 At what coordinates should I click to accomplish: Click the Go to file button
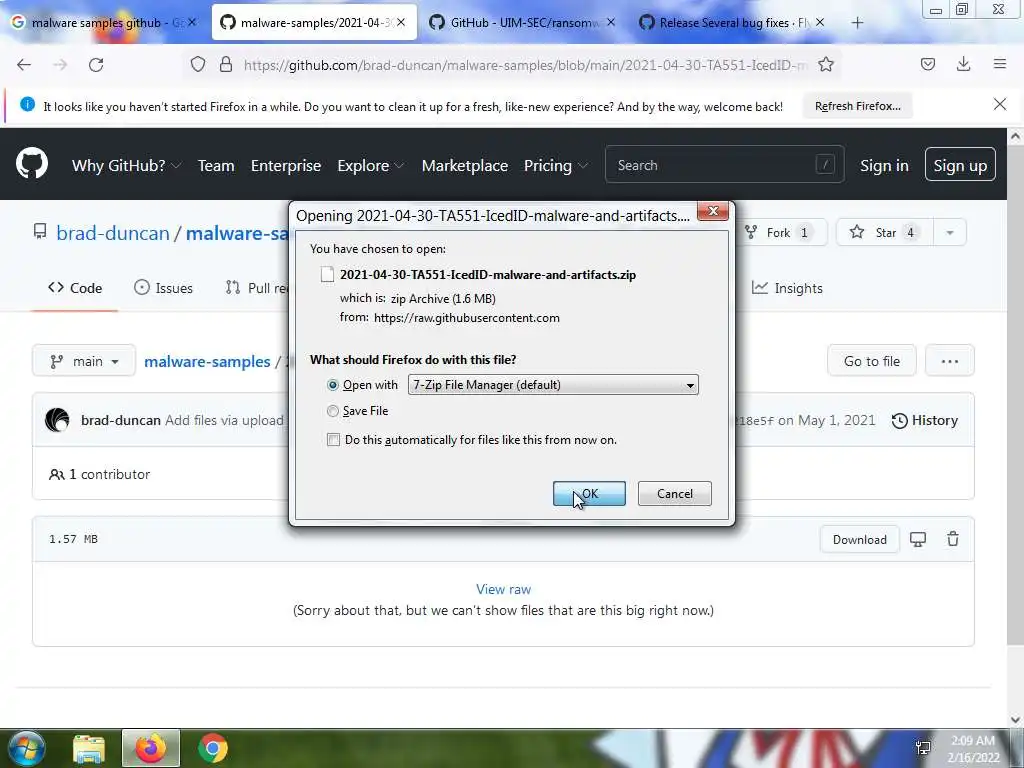click(872, 361)
